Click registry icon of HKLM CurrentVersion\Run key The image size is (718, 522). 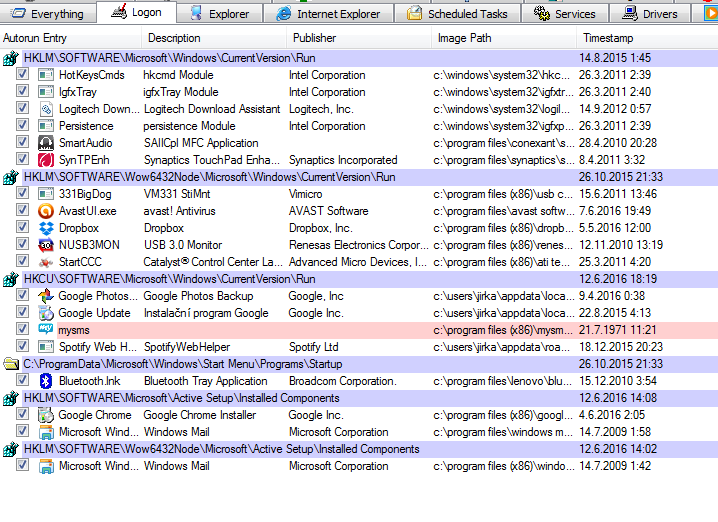point(11,58)
